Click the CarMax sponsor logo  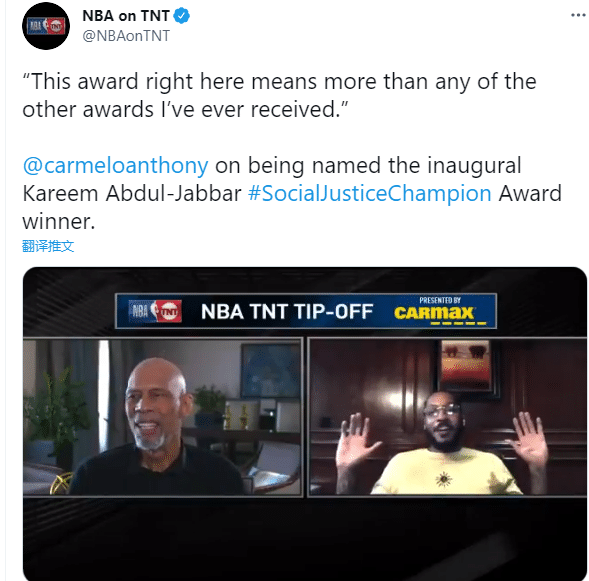(435, 314)
